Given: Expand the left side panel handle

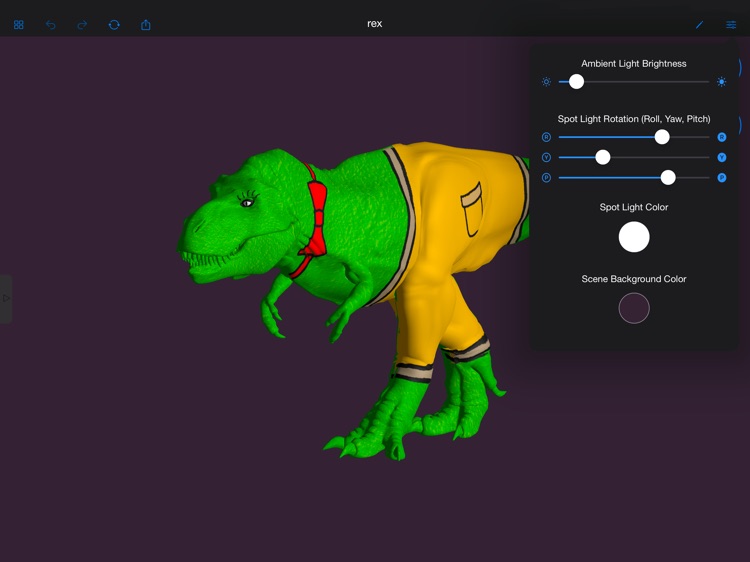Looking at the screenshot, I should point(6,298).
